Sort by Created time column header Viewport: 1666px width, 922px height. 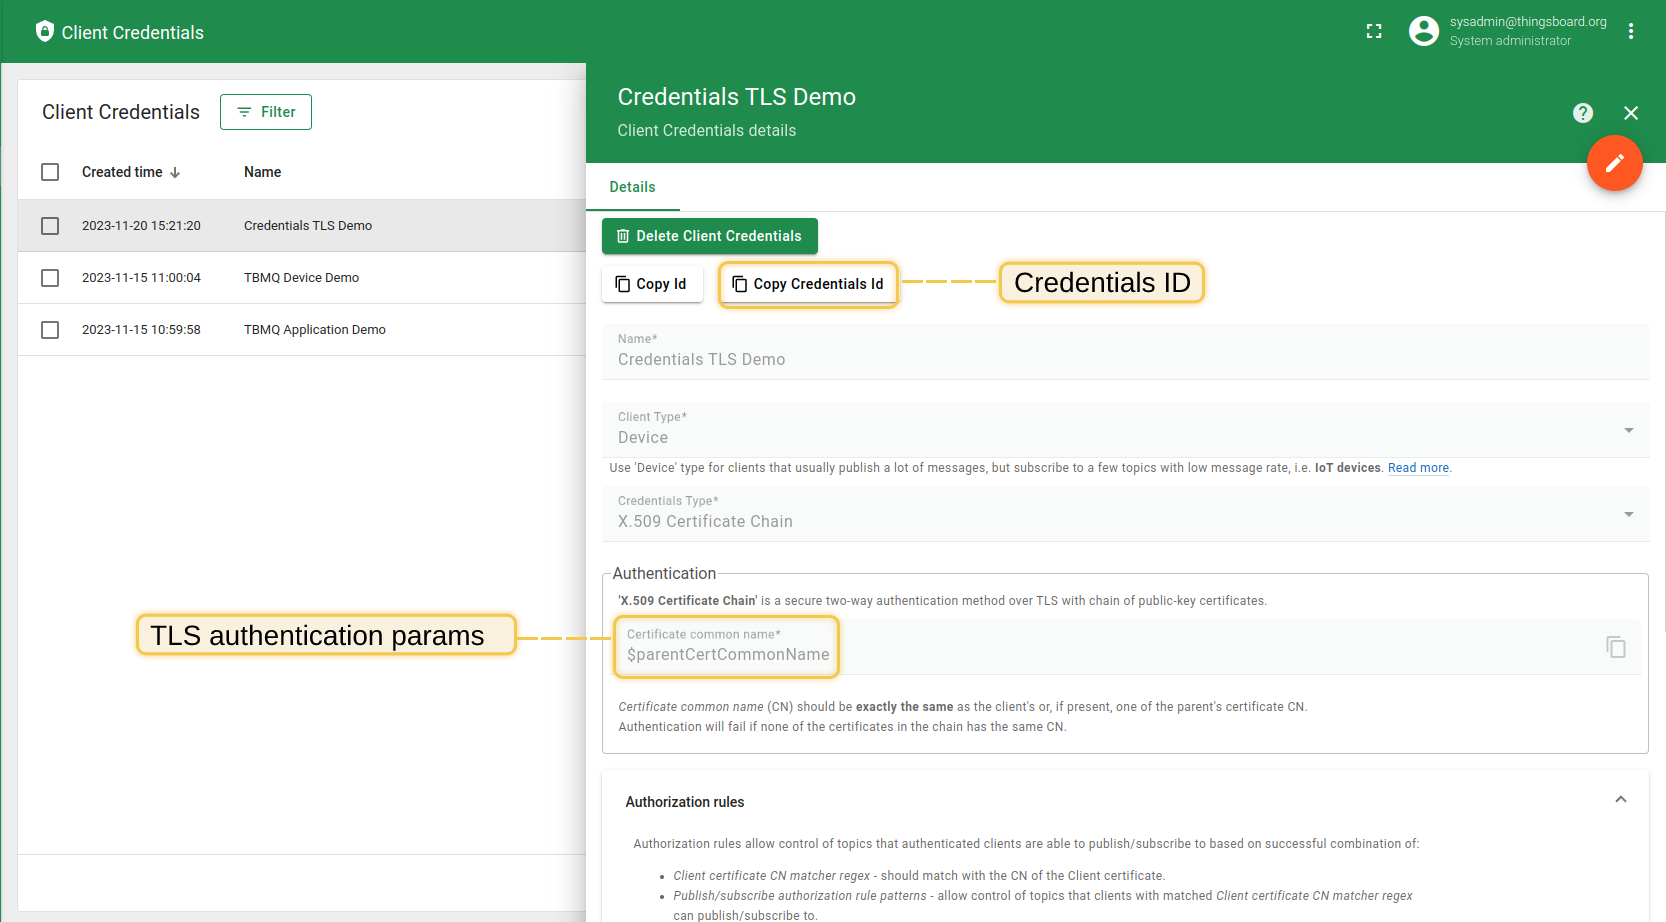pos(122,172)
